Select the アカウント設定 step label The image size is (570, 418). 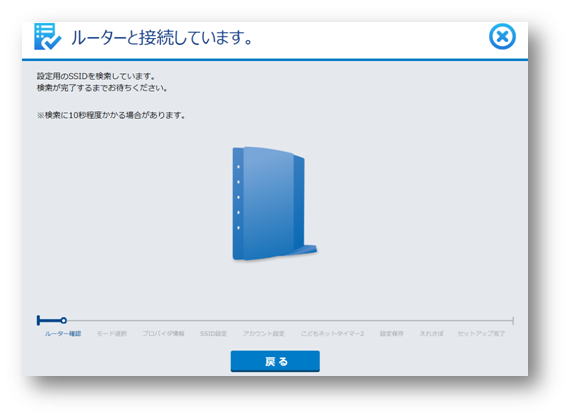pyautogui.click(x=264, y=333)
